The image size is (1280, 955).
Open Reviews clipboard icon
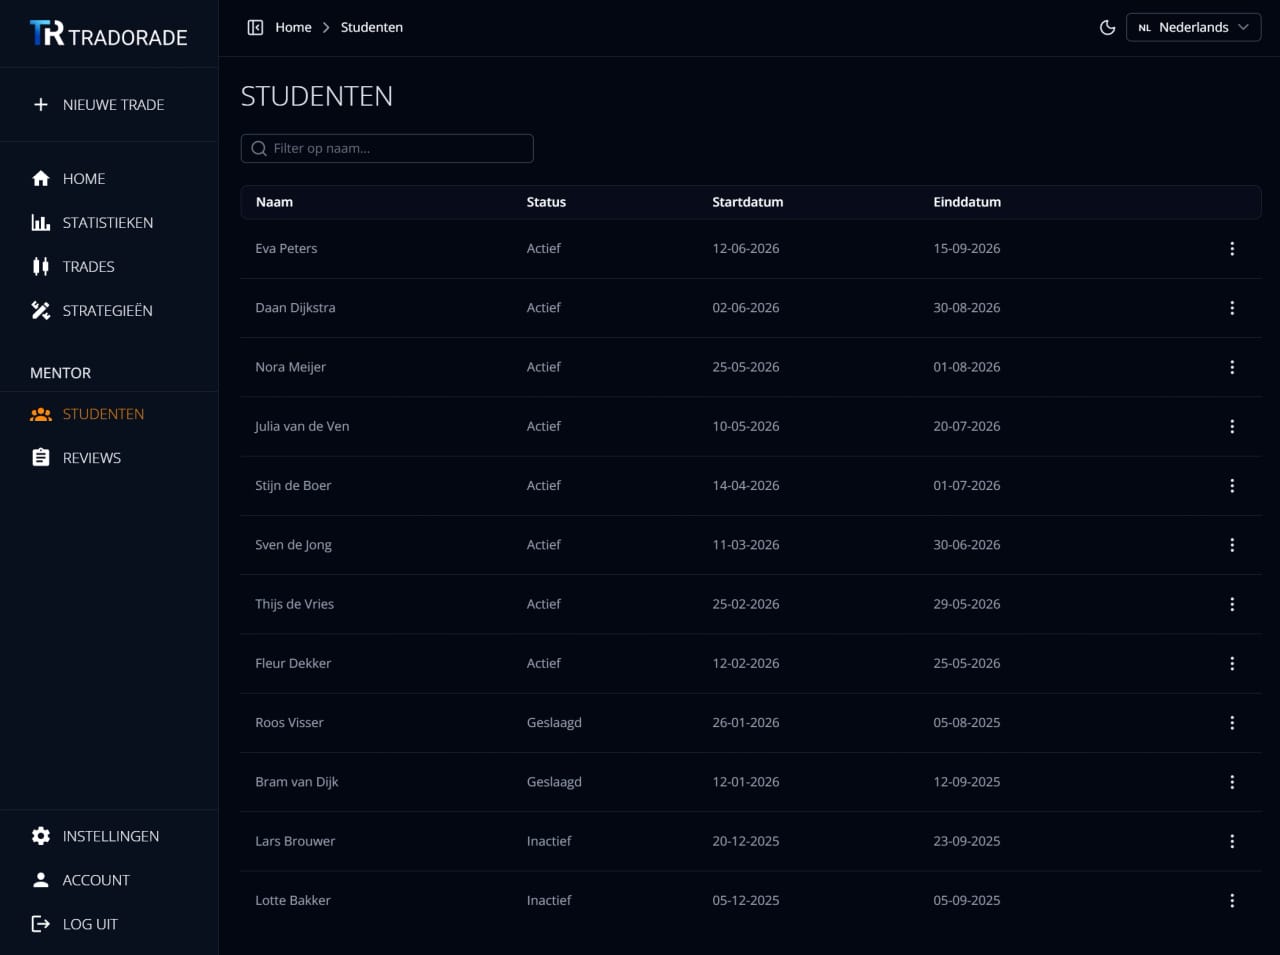click(x=40, y=457)
